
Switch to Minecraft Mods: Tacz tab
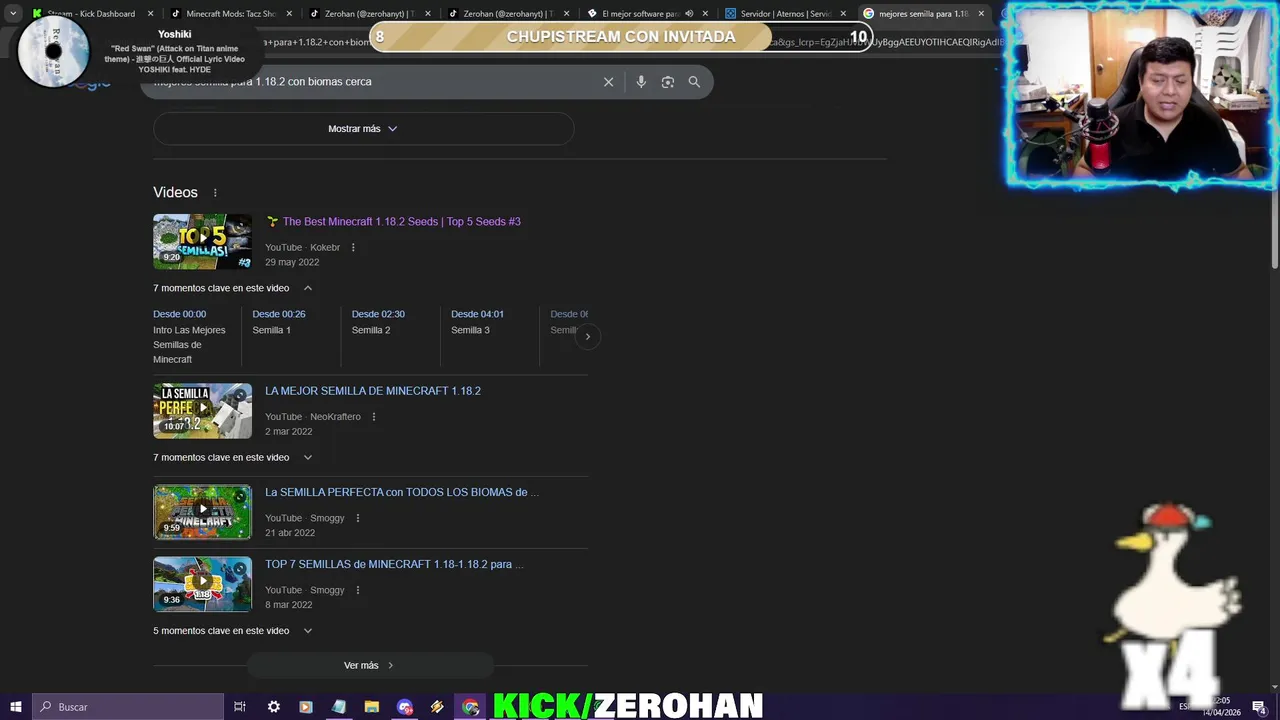pos(229,14)
